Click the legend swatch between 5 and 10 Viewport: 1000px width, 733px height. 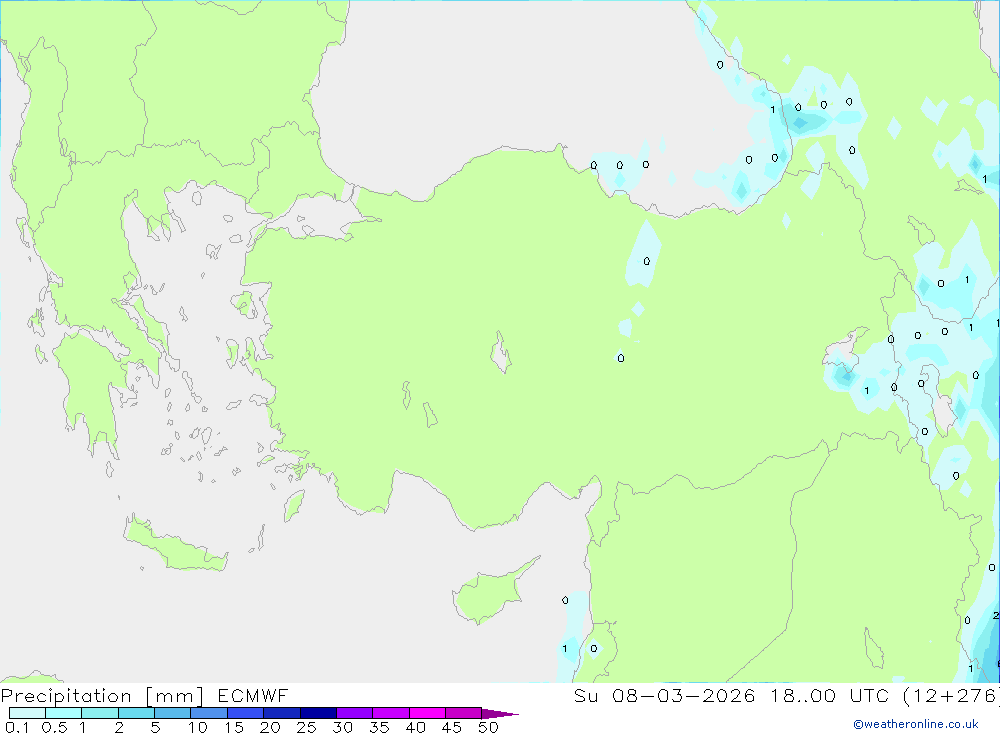(x=173, y=713)
